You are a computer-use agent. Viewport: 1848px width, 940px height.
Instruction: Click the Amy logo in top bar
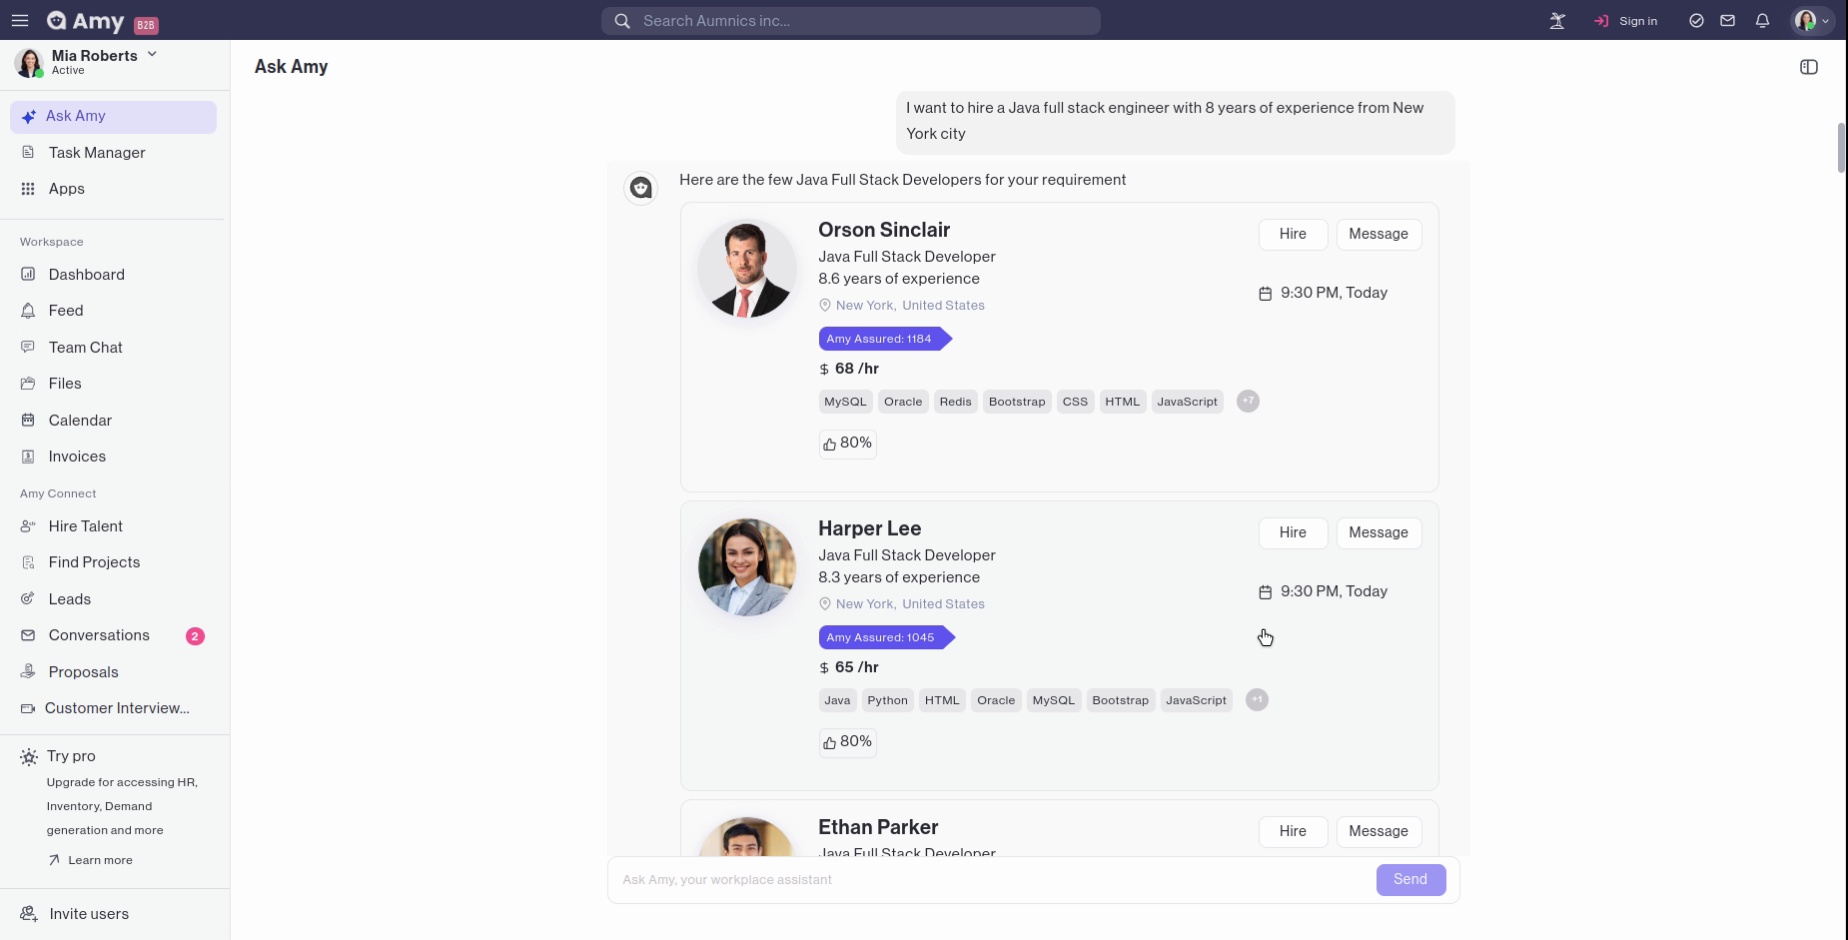[86, 21]
